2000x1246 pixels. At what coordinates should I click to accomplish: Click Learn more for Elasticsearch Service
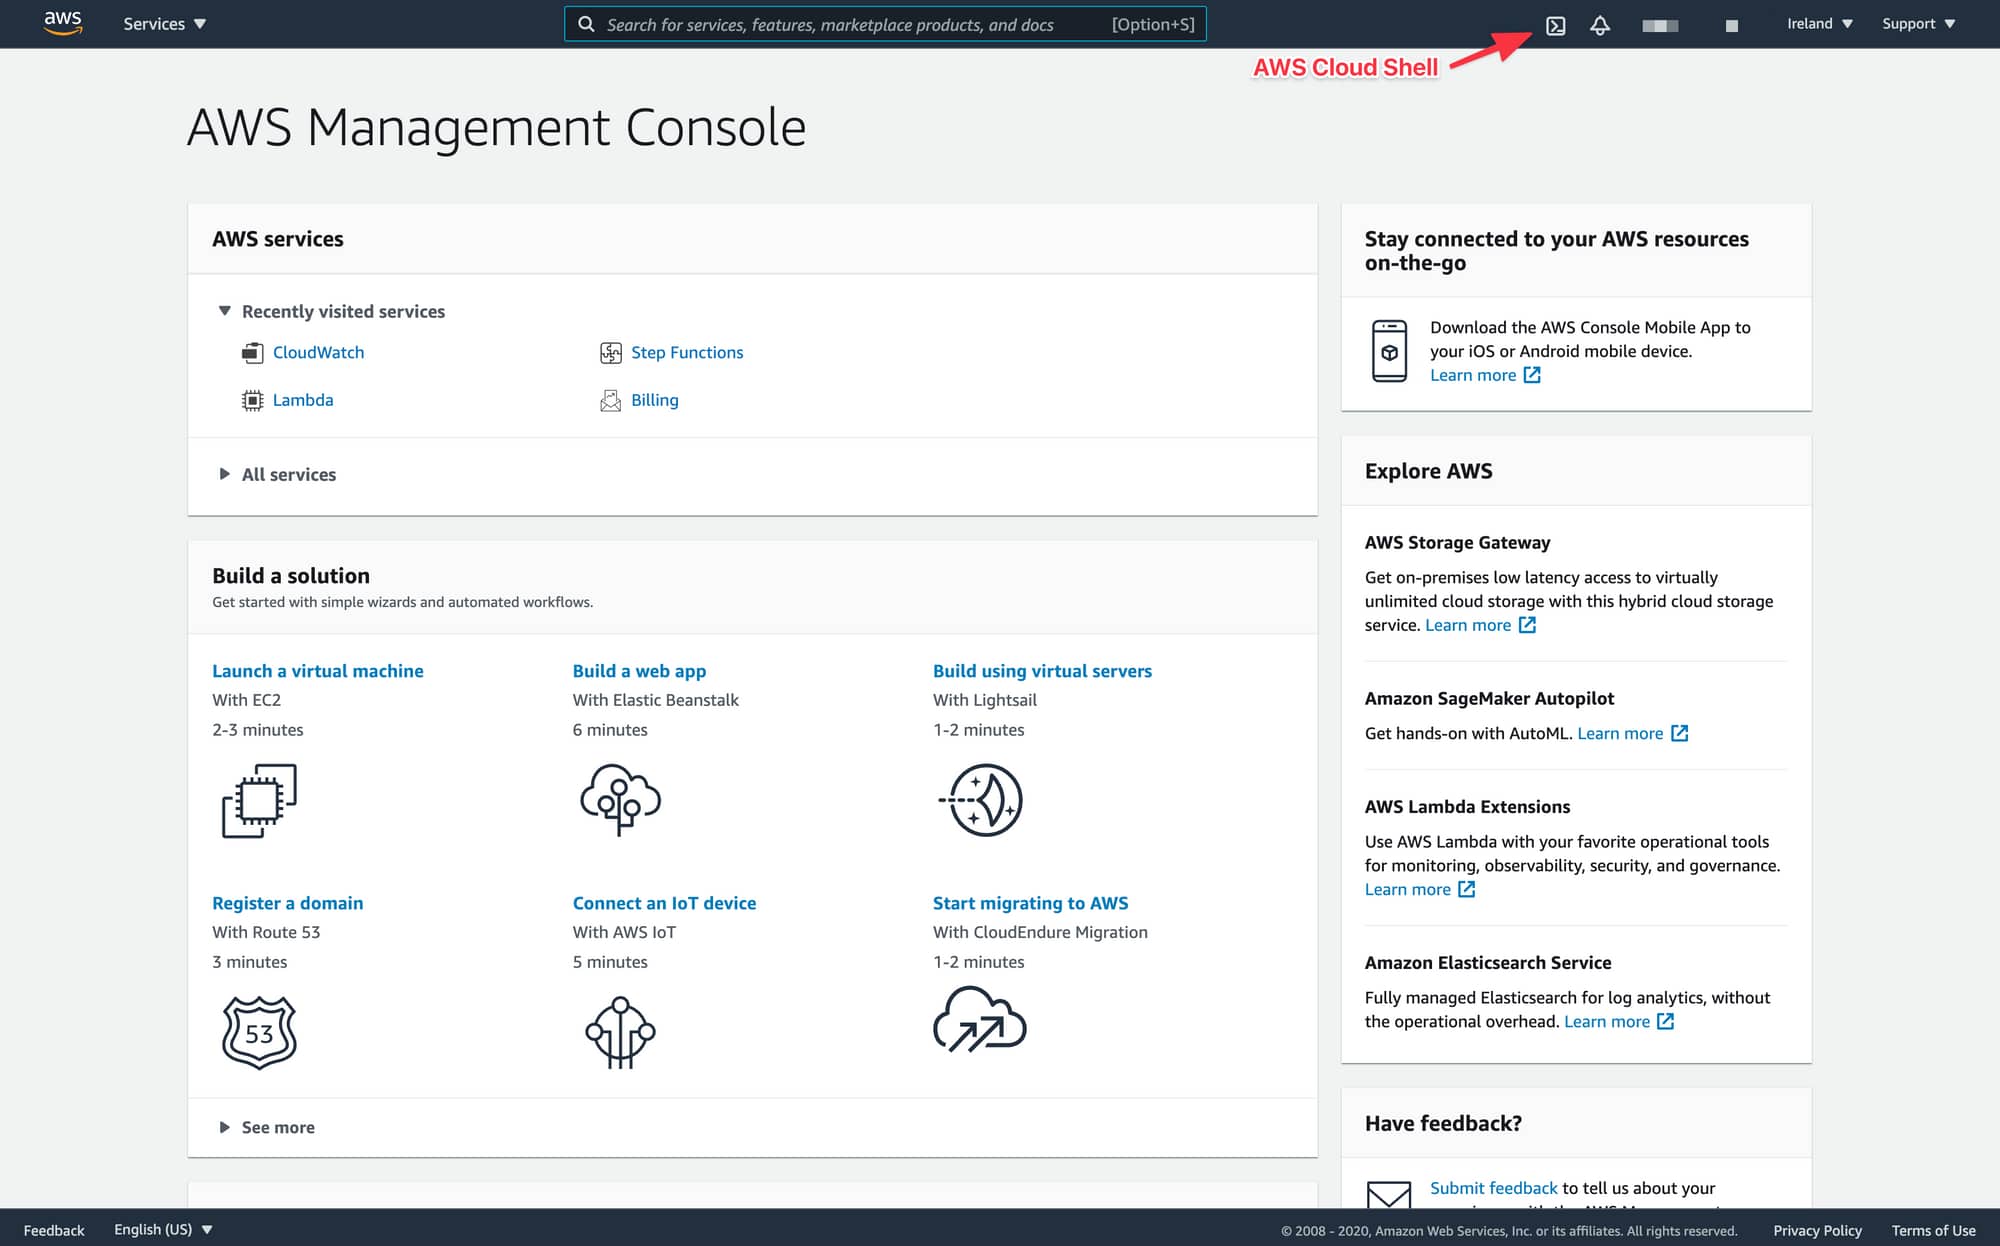pyautogui.click(x=1607, y=1021)
